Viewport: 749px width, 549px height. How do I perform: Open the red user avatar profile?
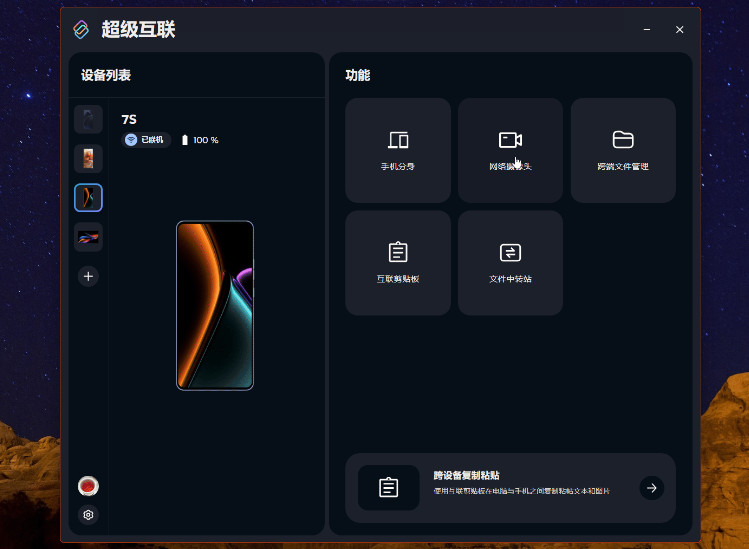(x=88, y=486)
